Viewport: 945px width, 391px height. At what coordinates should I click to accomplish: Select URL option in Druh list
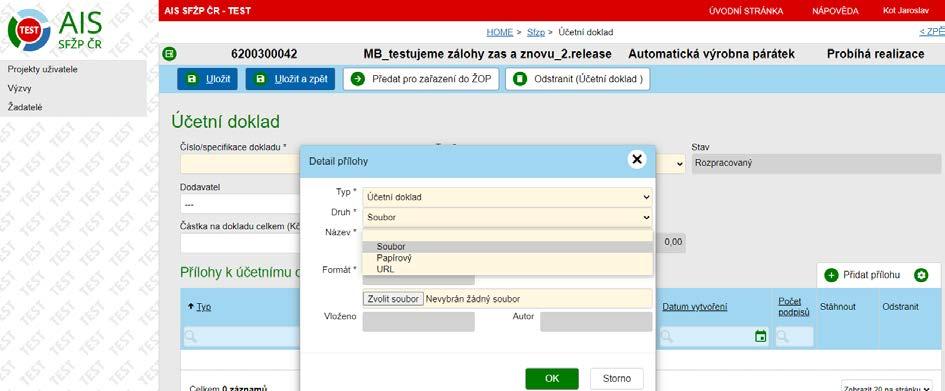[507, 269]
